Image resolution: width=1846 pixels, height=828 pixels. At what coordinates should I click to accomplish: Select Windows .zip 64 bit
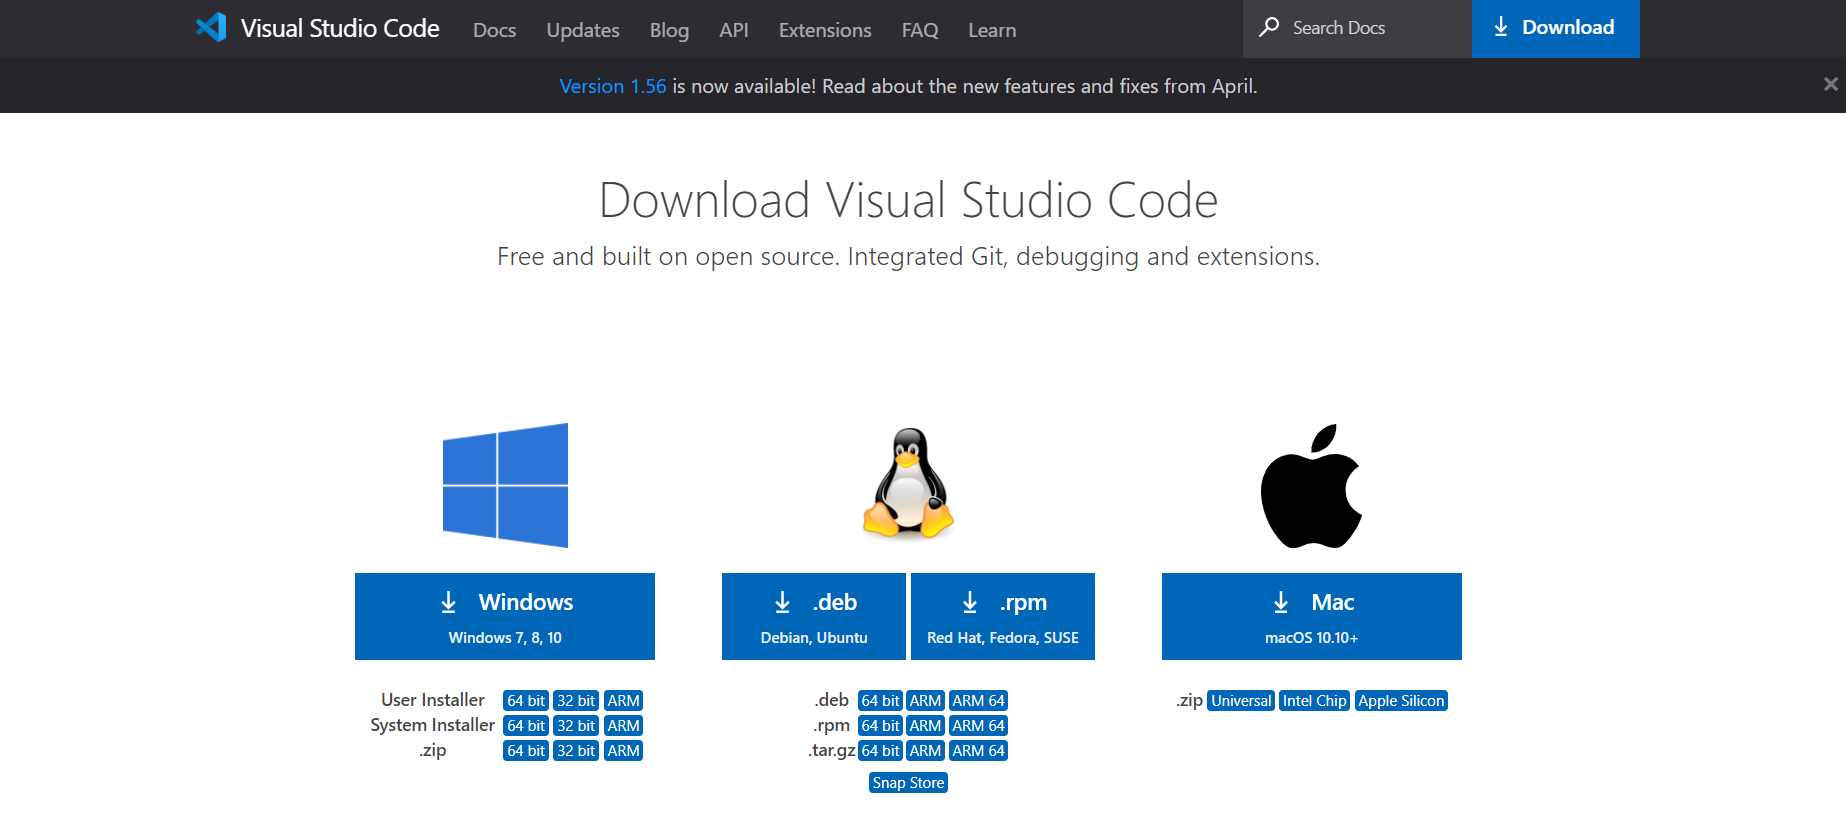[526, 751]
